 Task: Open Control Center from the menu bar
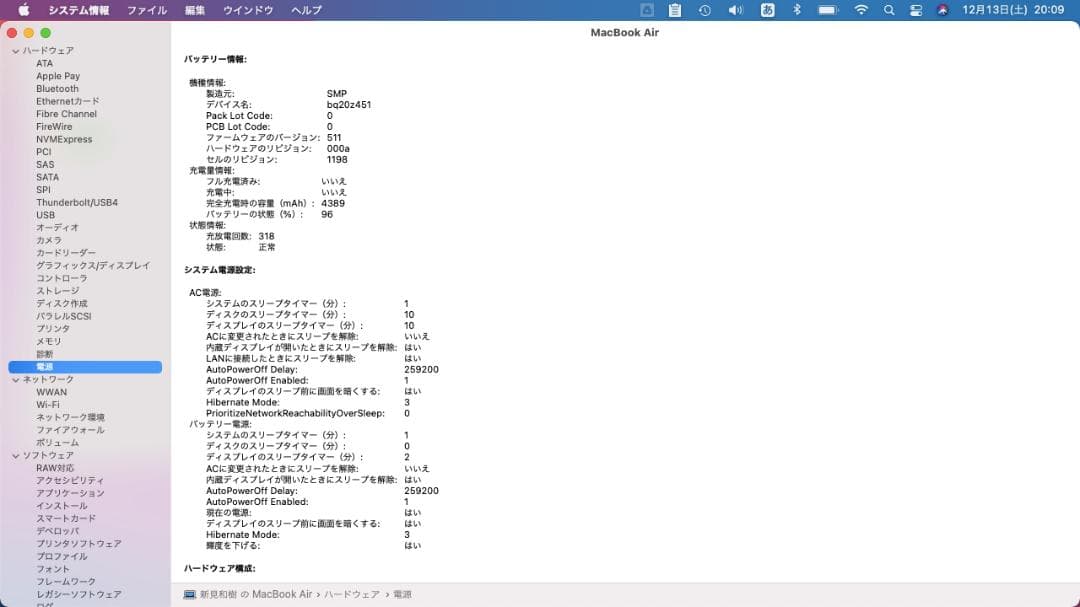(915, 9)
